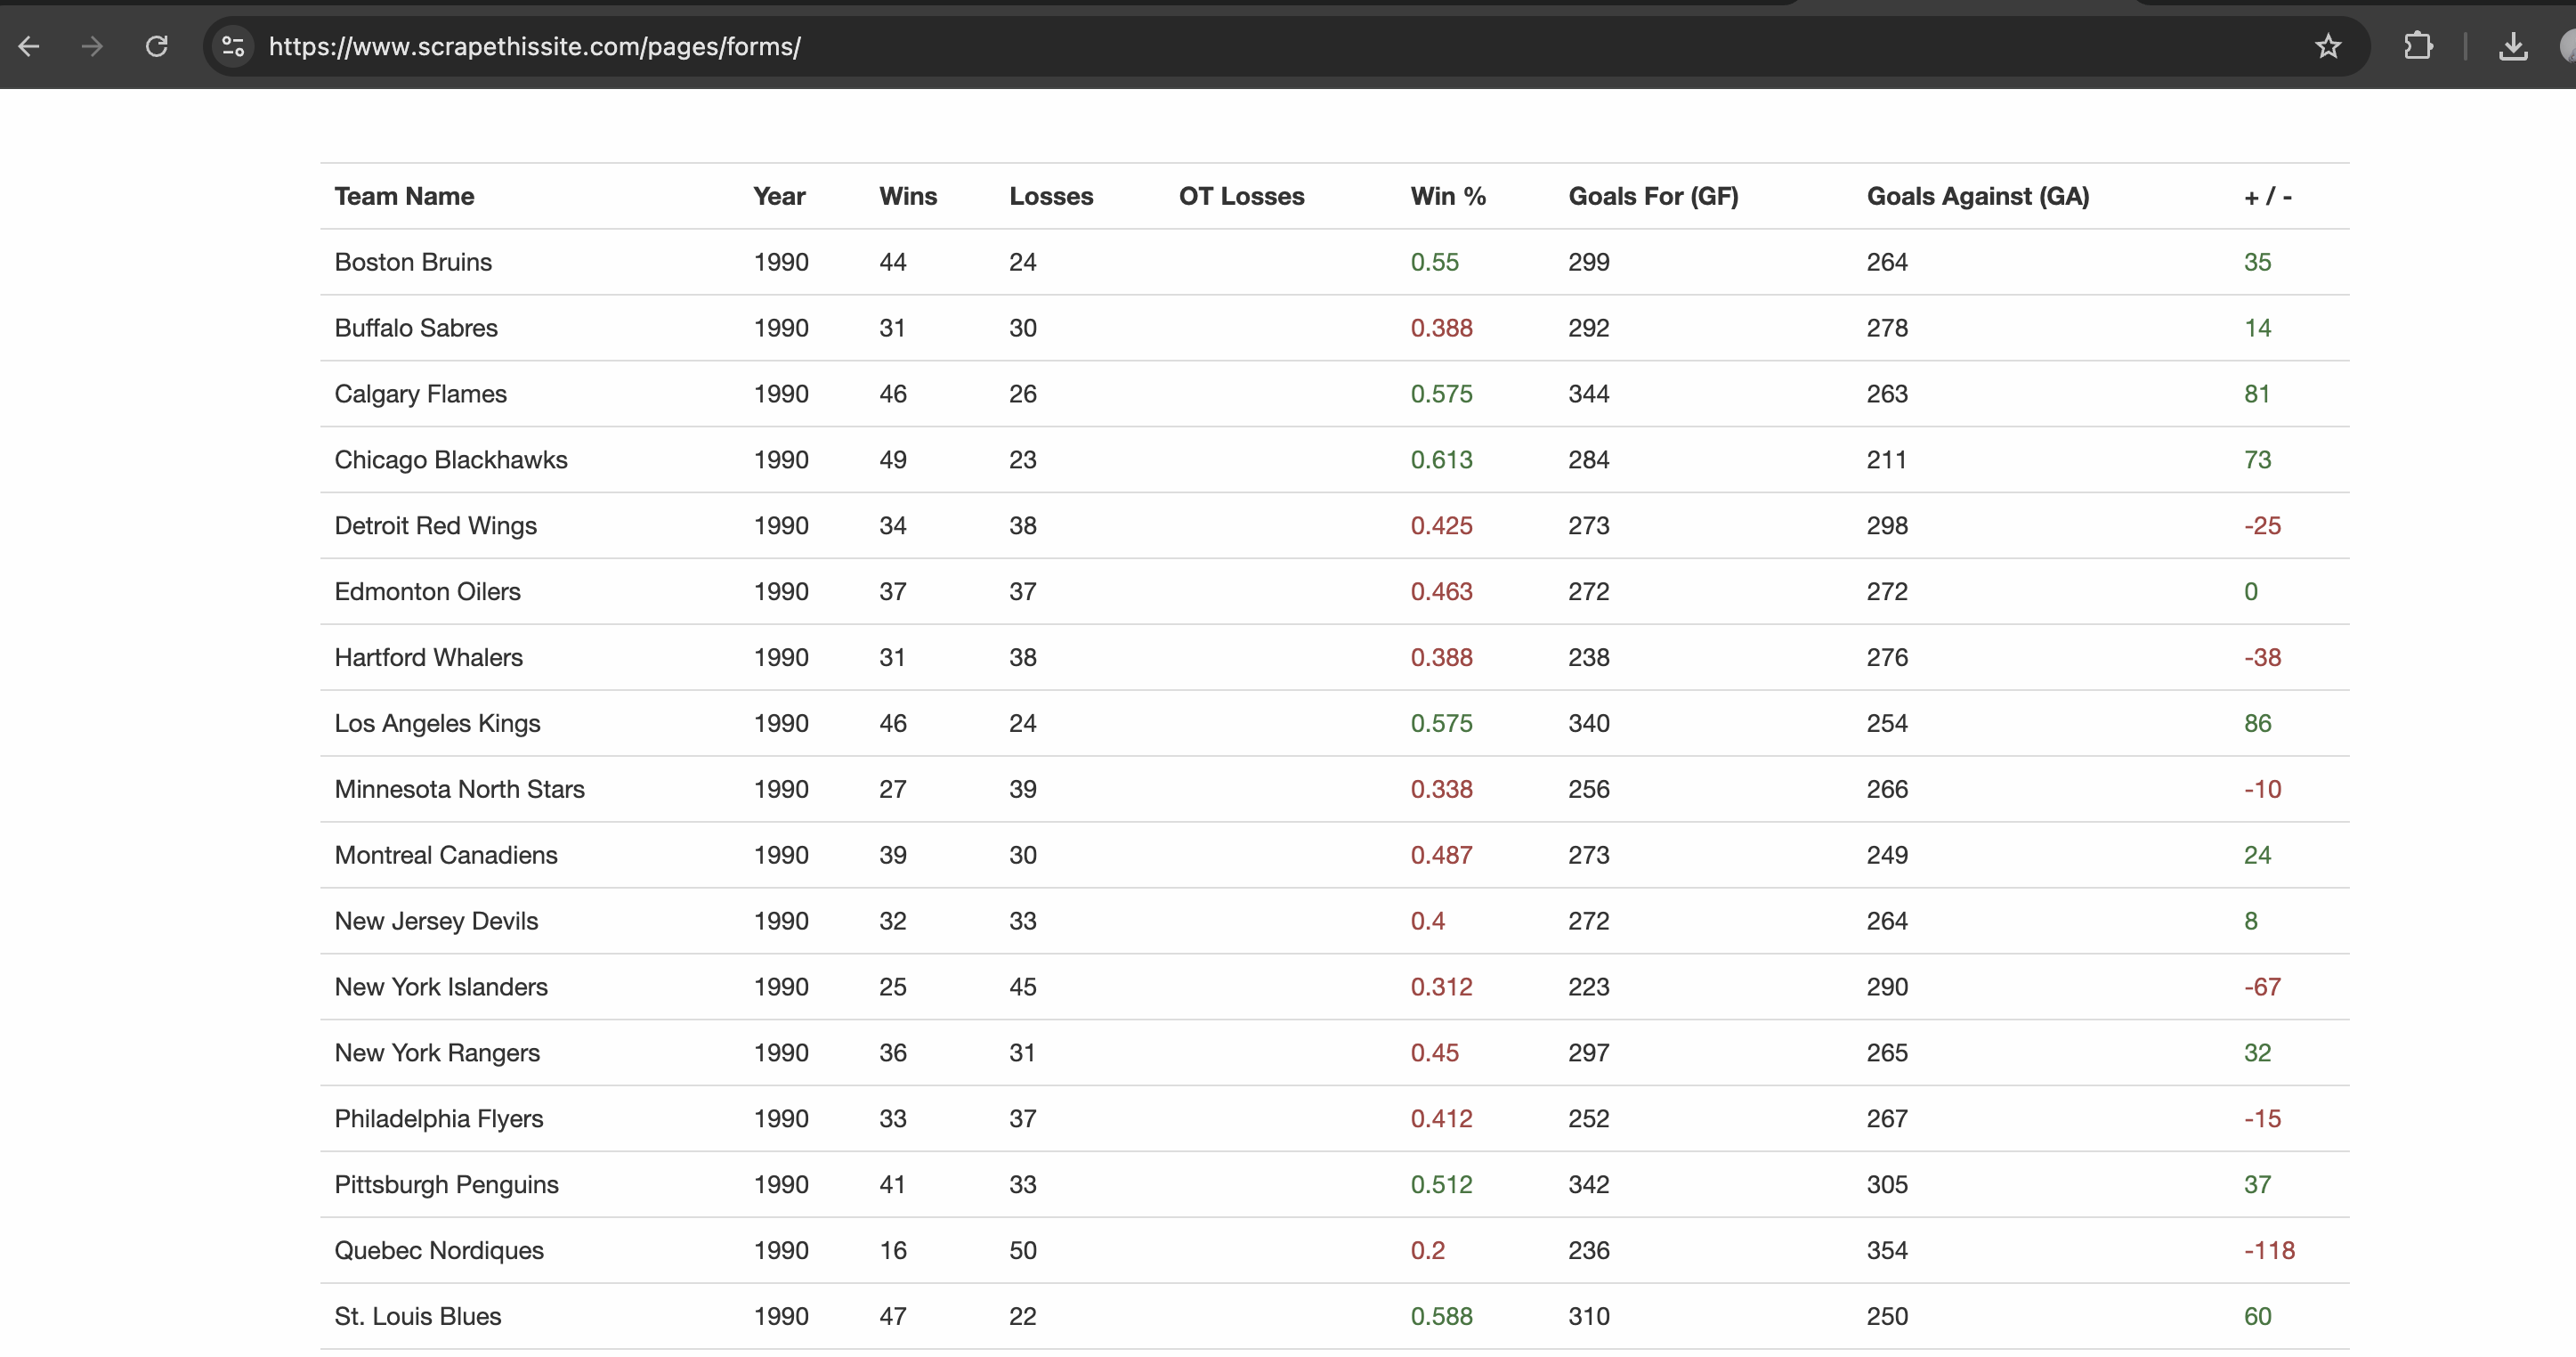Image resolution: width=2576 pixels, height=1357 pixels.
Task: Click the URL address bar text
Action: tap(534, 46)
